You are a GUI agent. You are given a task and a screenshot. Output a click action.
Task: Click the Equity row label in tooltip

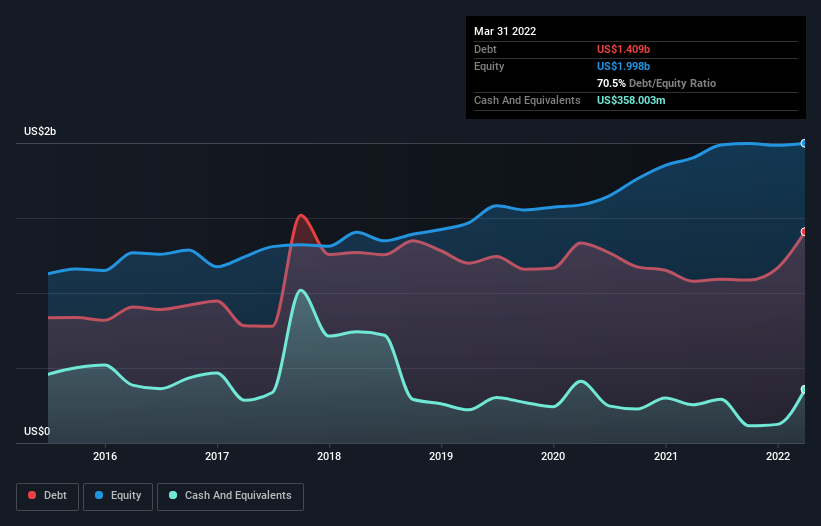click(x=489, y=66)
